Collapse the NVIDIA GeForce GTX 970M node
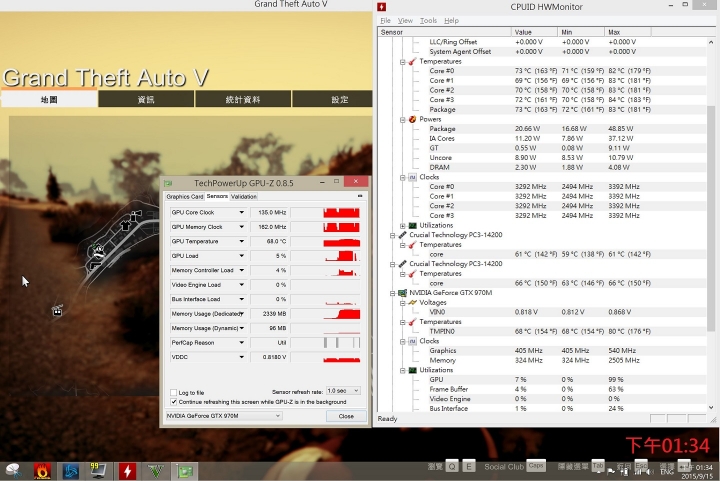 (393, 293)
